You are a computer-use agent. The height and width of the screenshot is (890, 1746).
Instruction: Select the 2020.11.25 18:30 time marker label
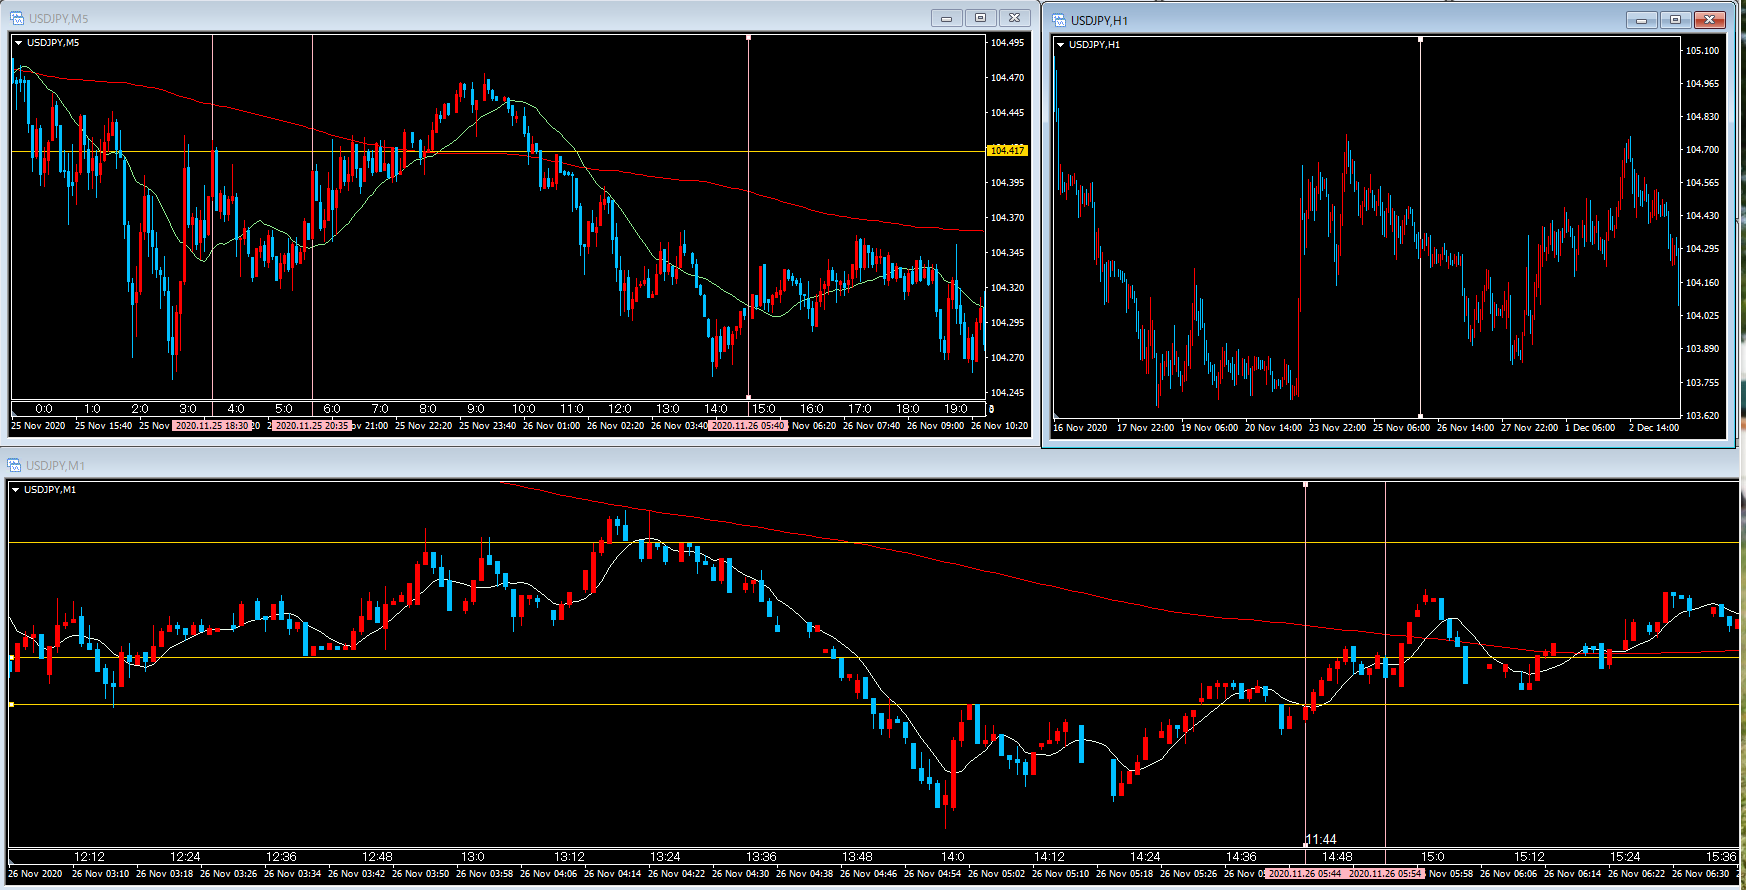[x=211, y=426]
